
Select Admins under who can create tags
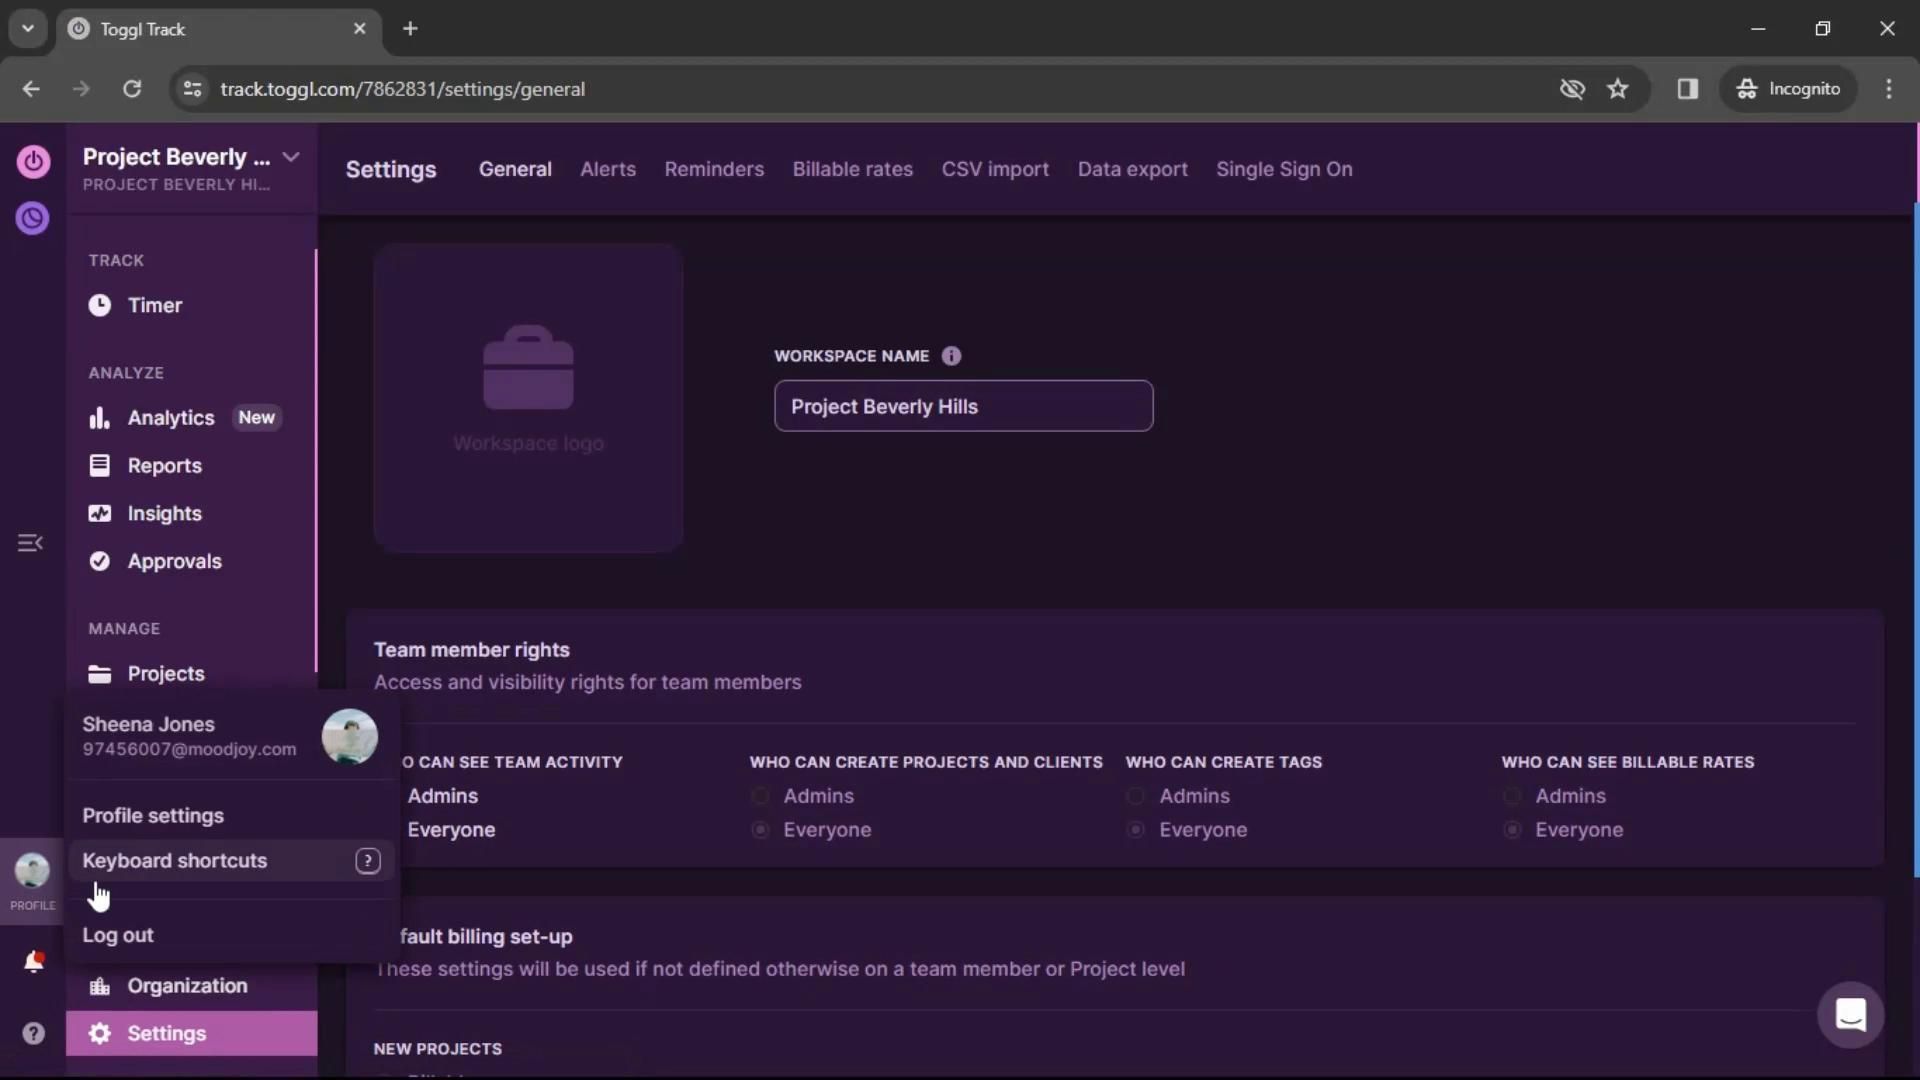coord(1136,796)
